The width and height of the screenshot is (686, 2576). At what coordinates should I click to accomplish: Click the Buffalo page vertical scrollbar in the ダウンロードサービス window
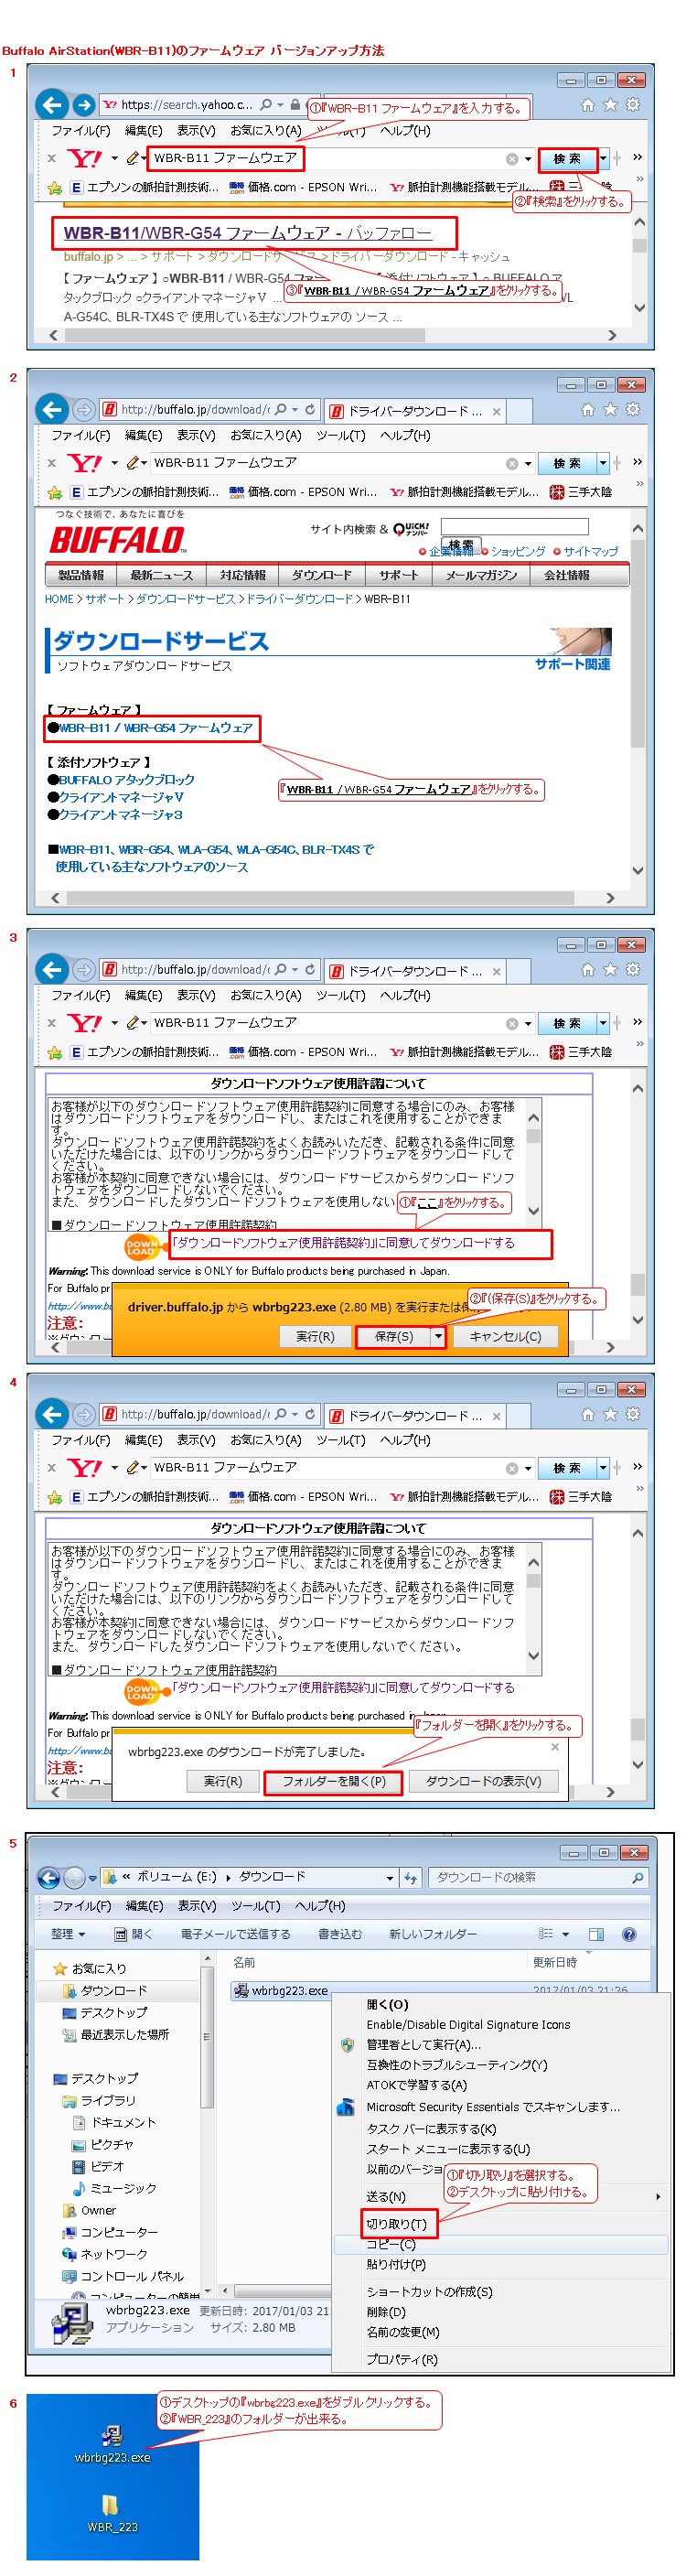(638, 700)
